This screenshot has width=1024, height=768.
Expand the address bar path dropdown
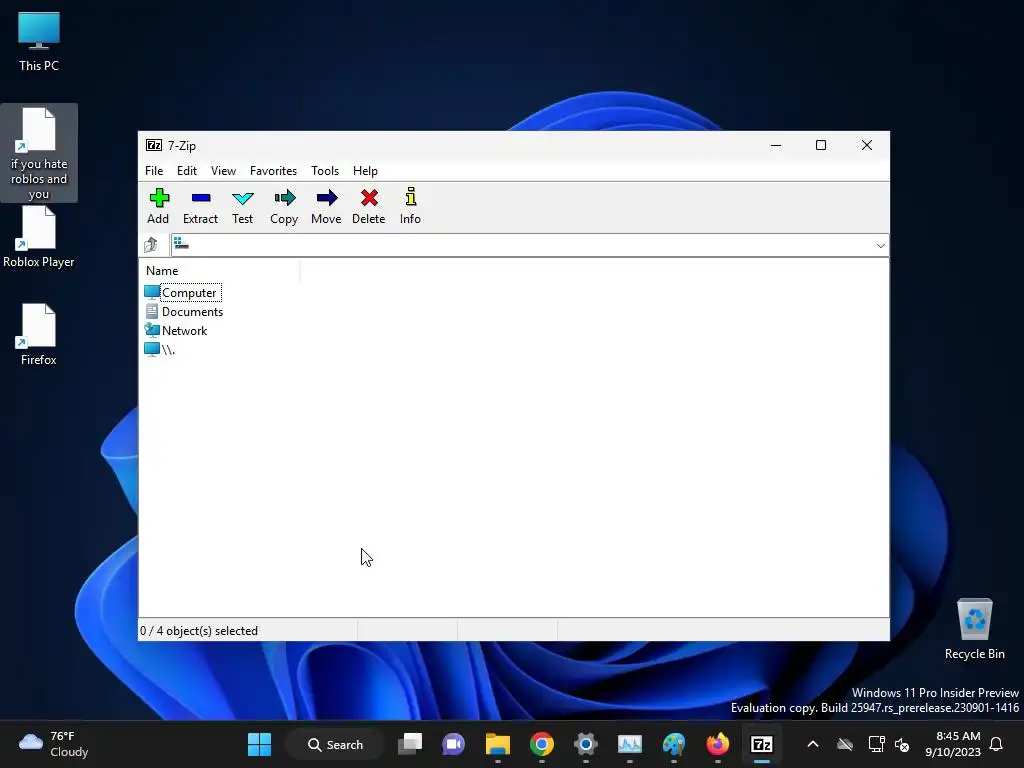(880, 246)
